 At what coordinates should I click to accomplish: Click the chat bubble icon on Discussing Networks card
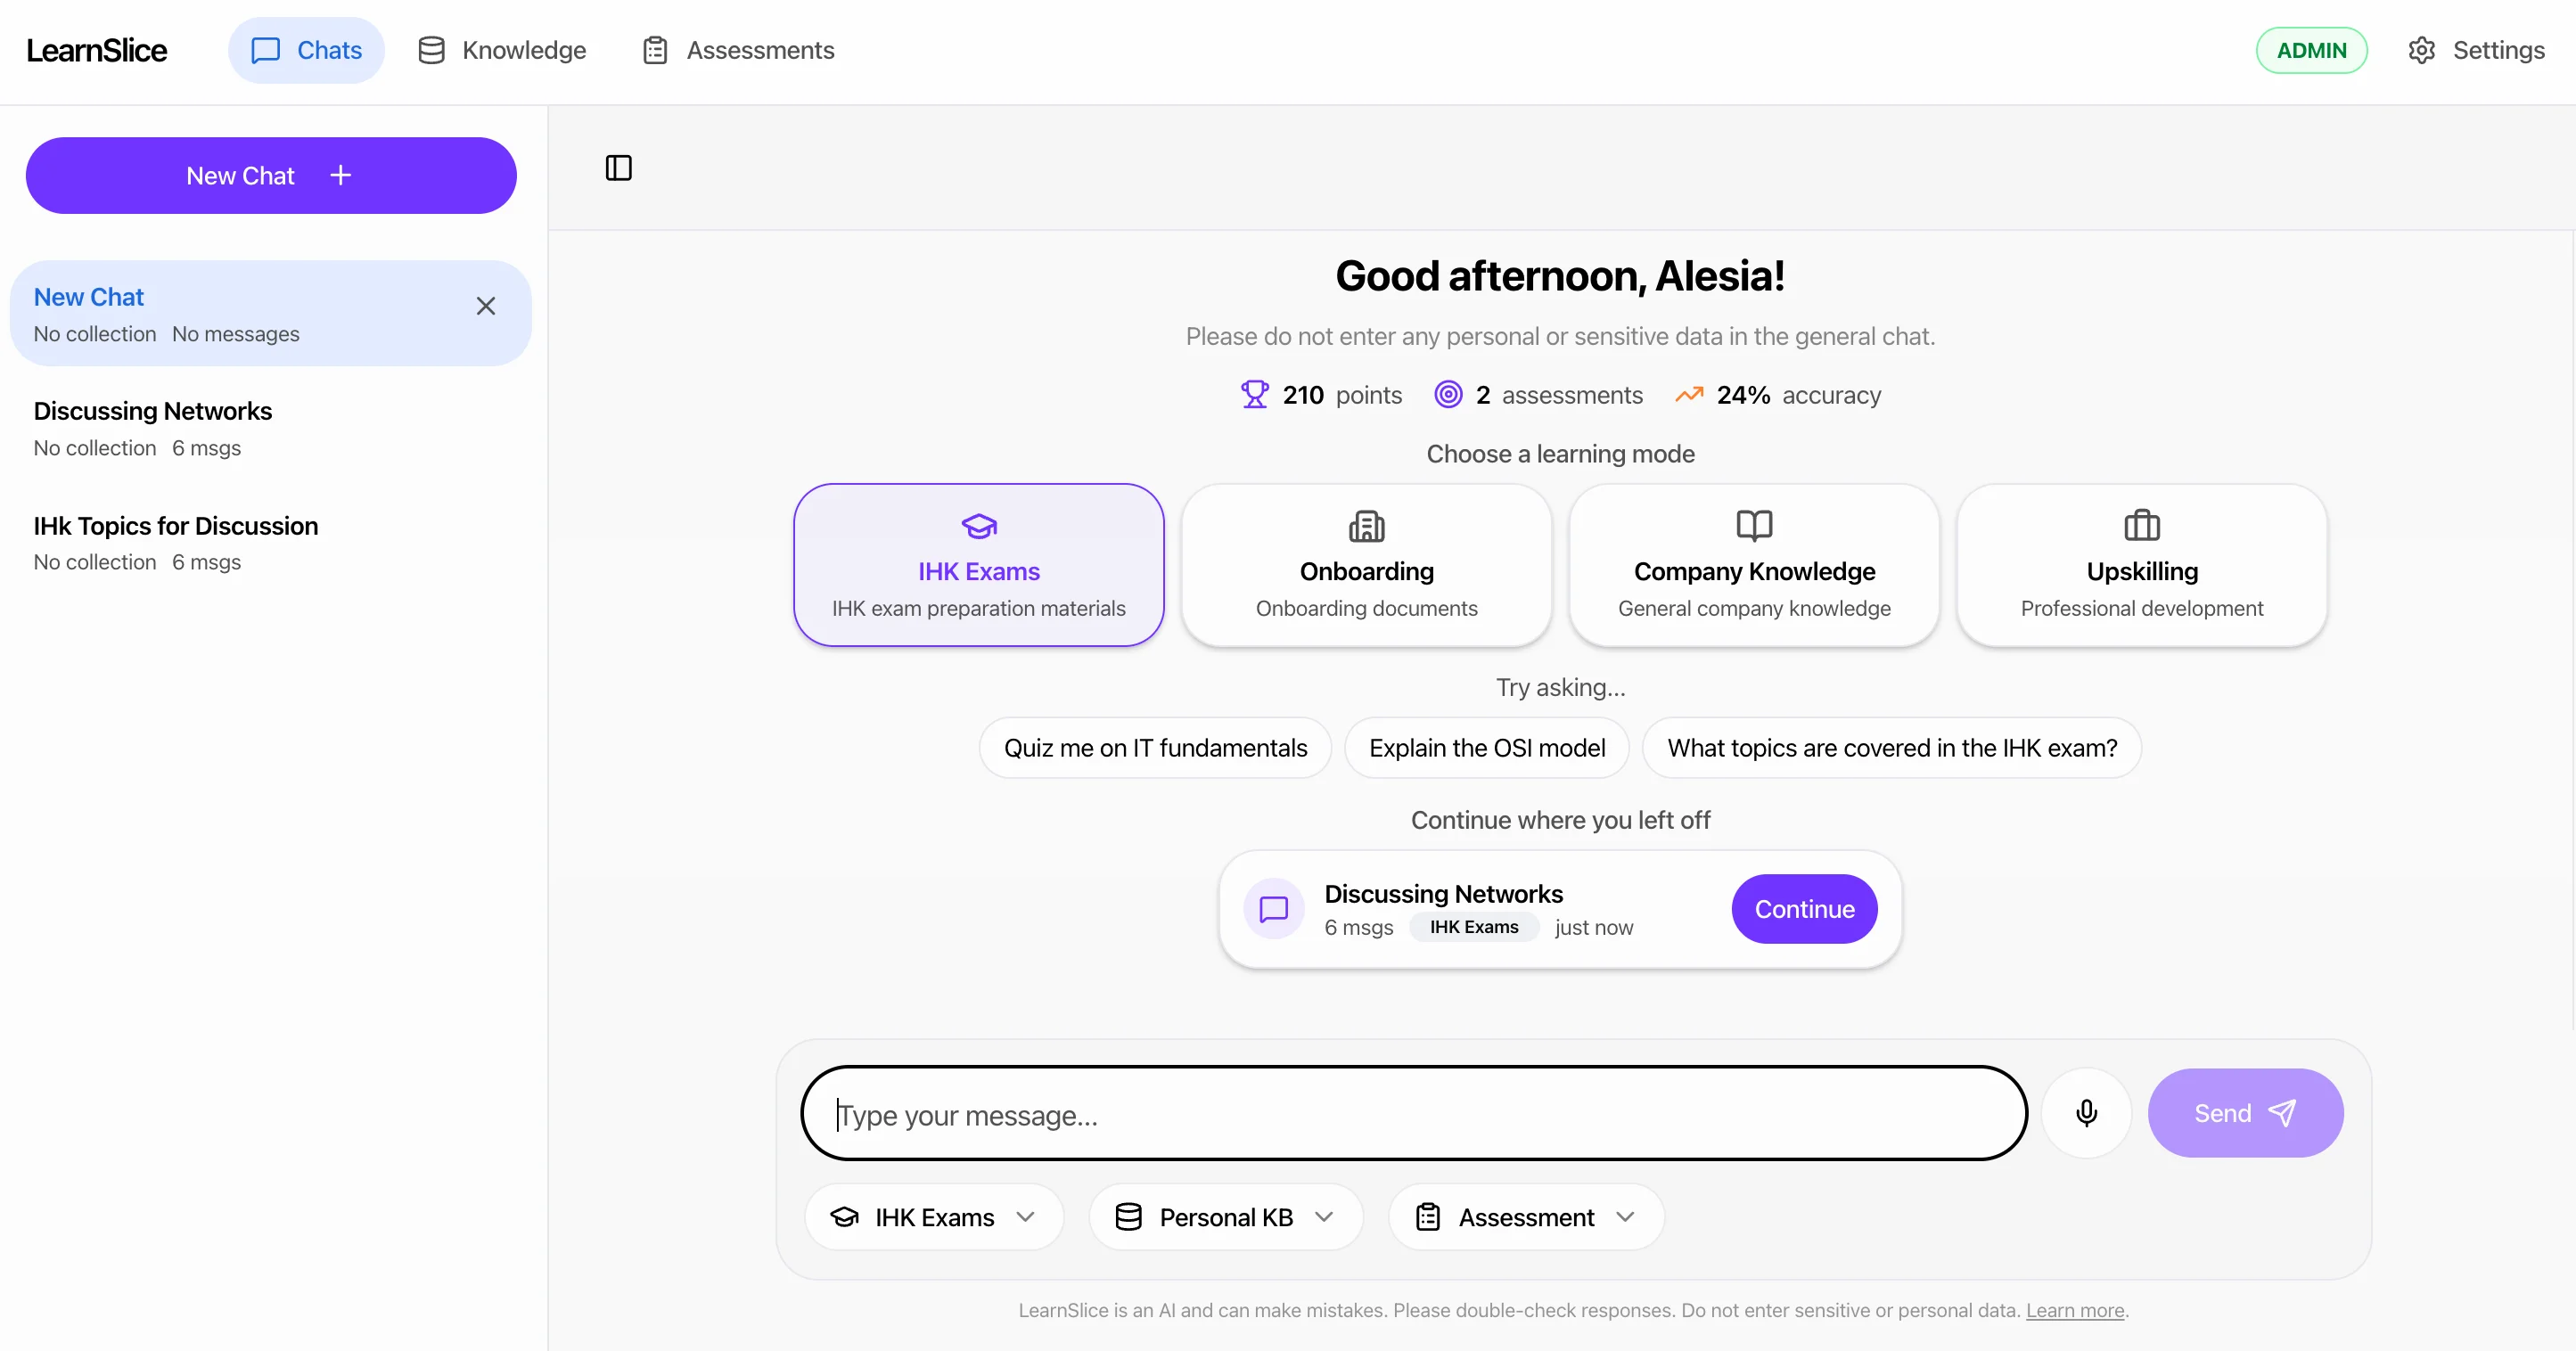(1273, 909)
